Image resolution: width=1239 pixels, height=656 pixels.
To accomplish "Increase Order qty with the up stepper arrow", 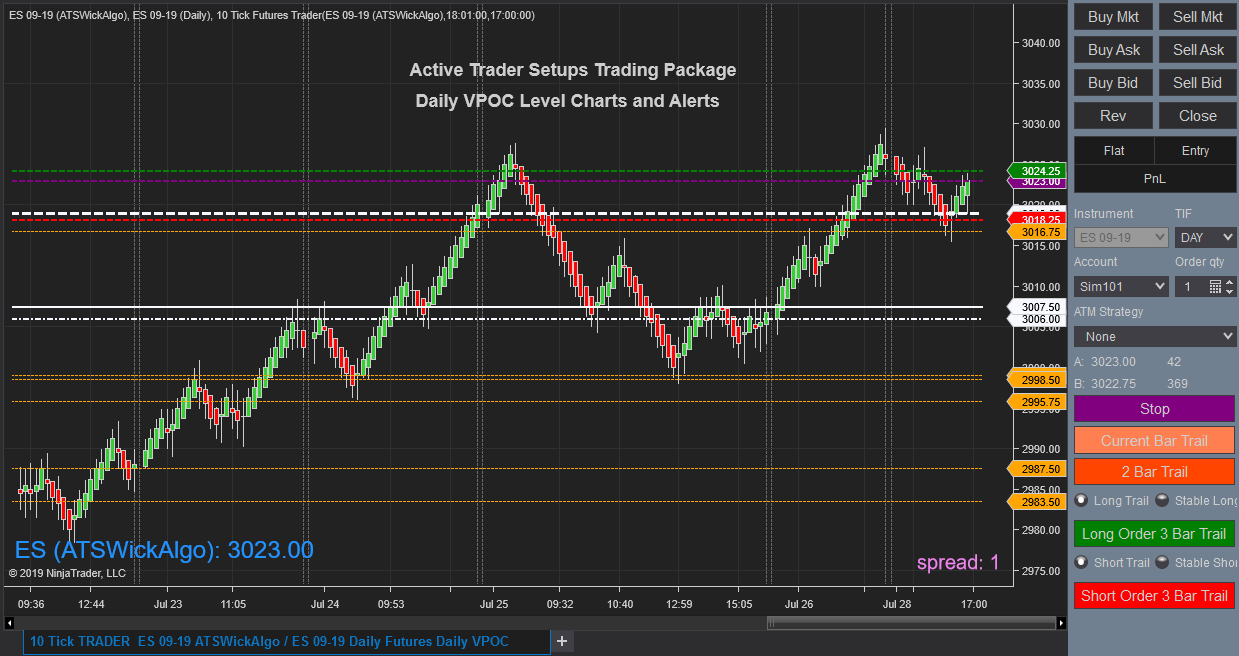I will pos(1230,281).
